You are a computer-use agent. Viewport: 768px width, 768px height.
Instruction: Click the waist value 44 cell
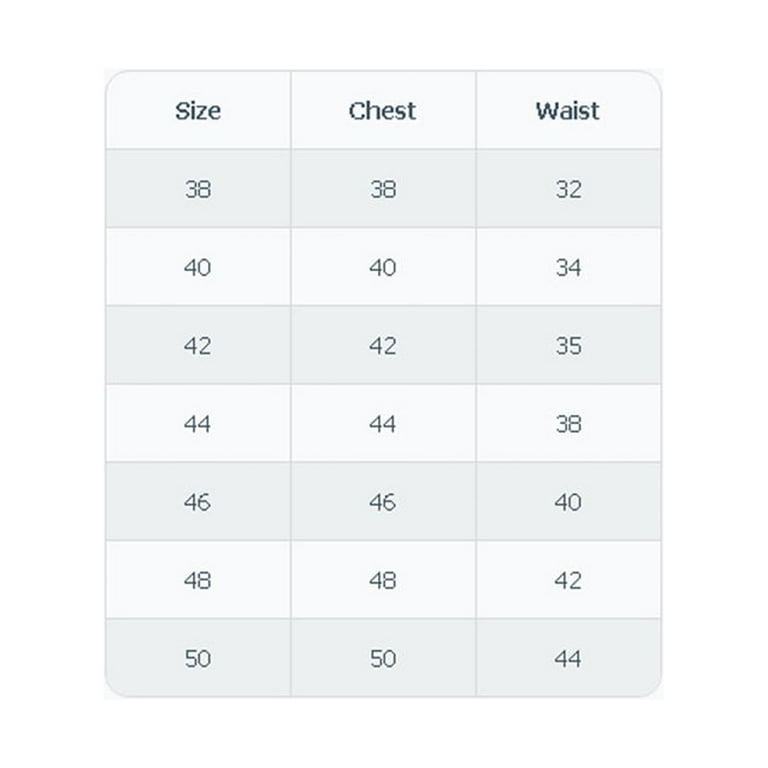pyautogui.click(x=568, y=658)
